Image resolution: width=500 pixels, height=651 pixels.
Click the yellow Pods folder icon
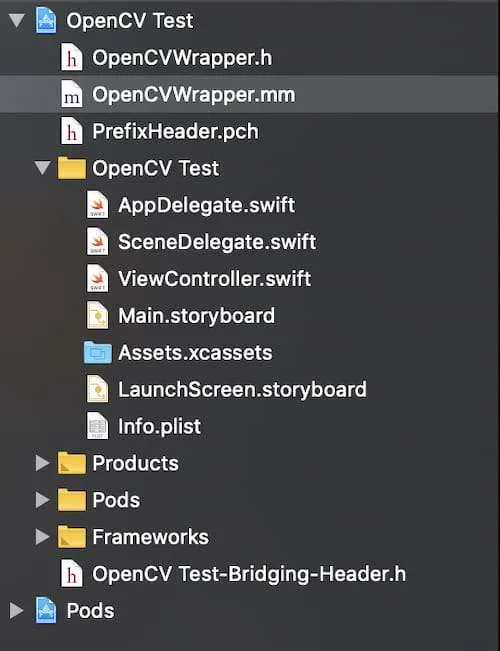[72, 500]
